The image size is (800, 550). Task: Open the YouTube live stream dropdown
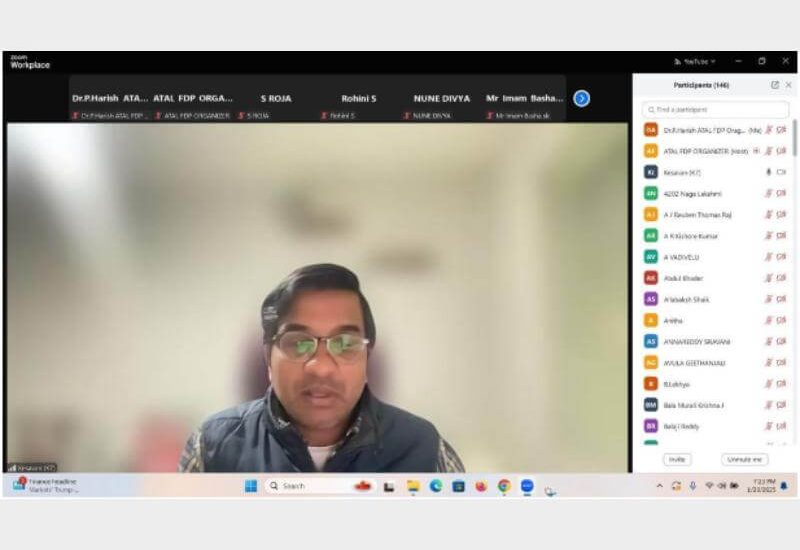pyautogui.click(x=696, y=61)
